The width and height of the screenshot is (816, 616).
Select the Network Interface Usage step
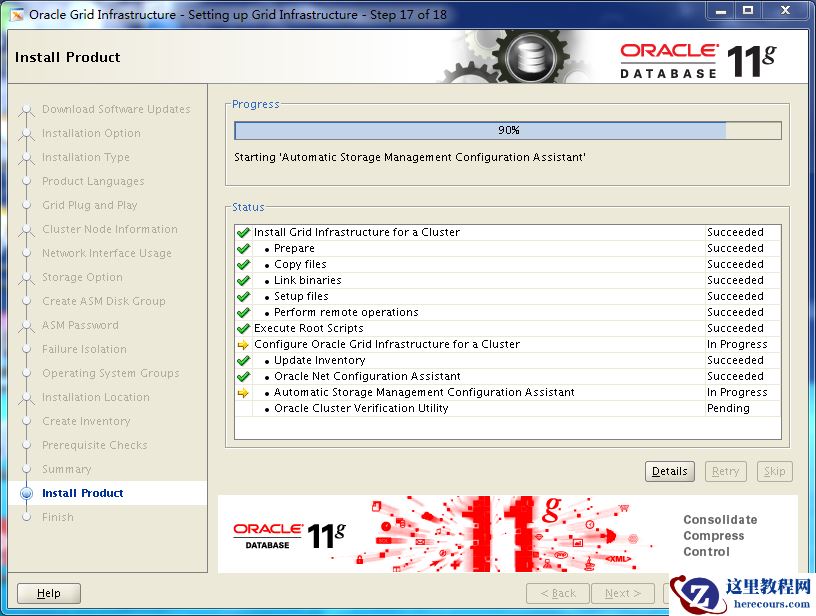[107, 253]
